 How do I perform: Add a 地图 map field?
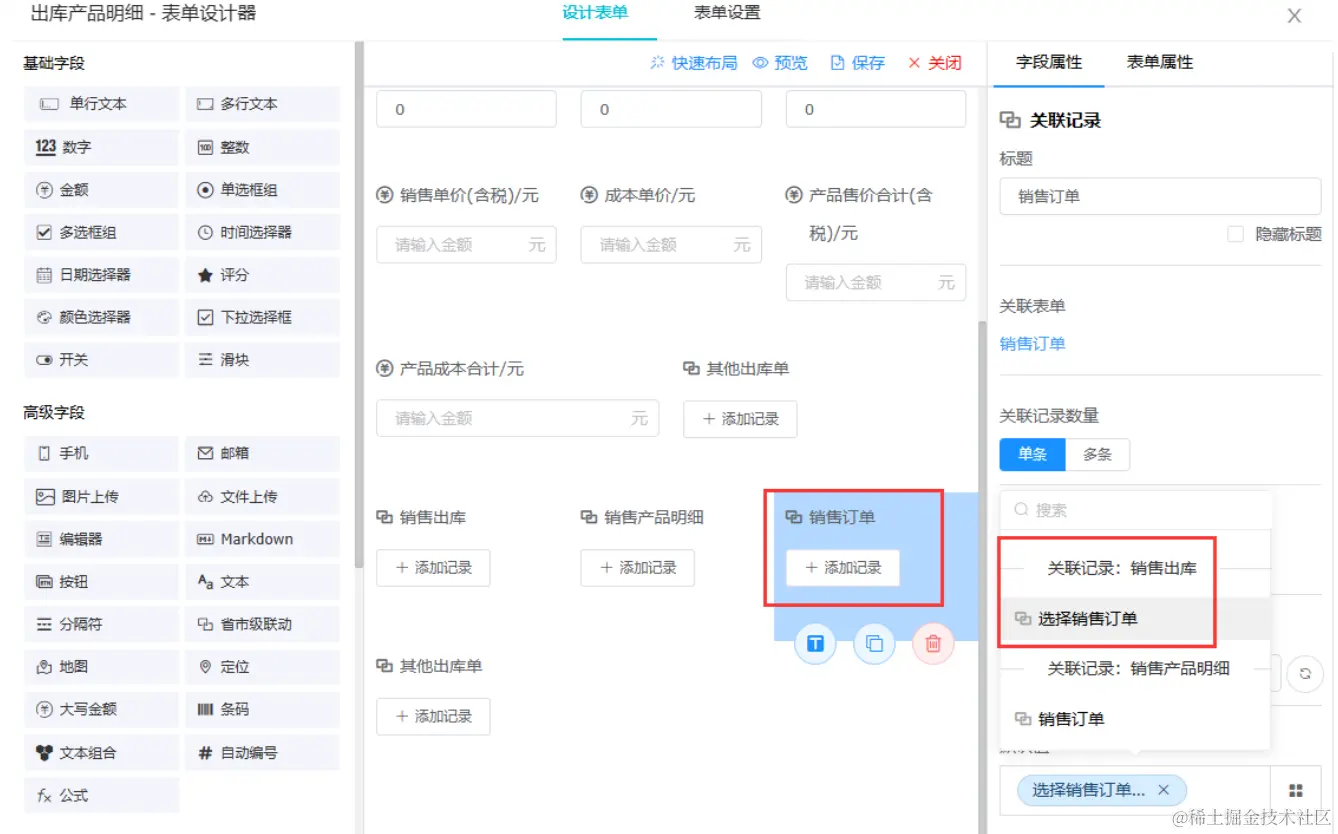[101, 667]
